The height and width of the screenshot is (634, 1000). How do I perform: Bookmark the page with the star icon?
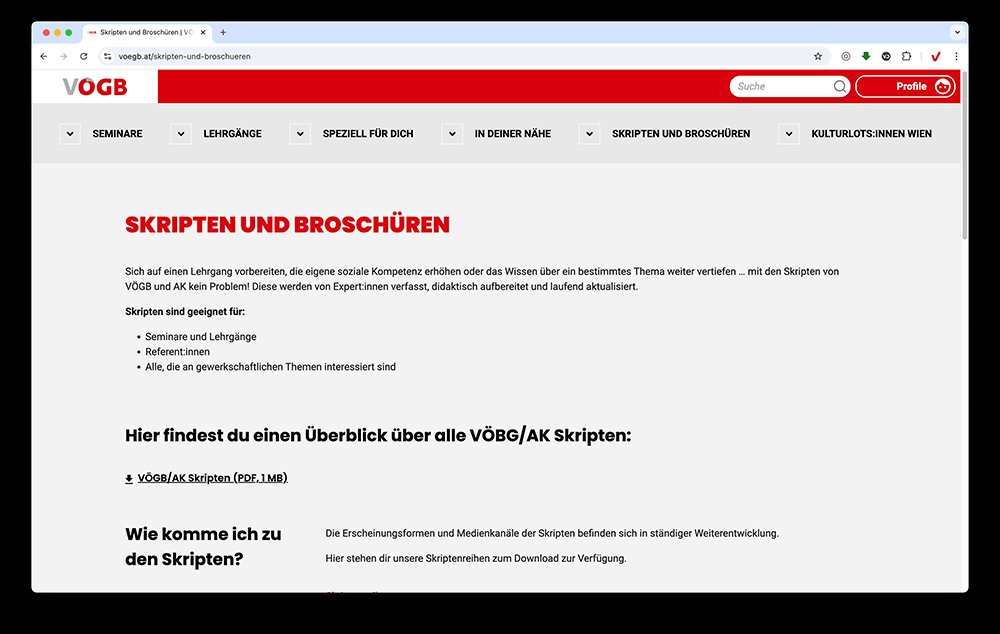tap(818, 56)
